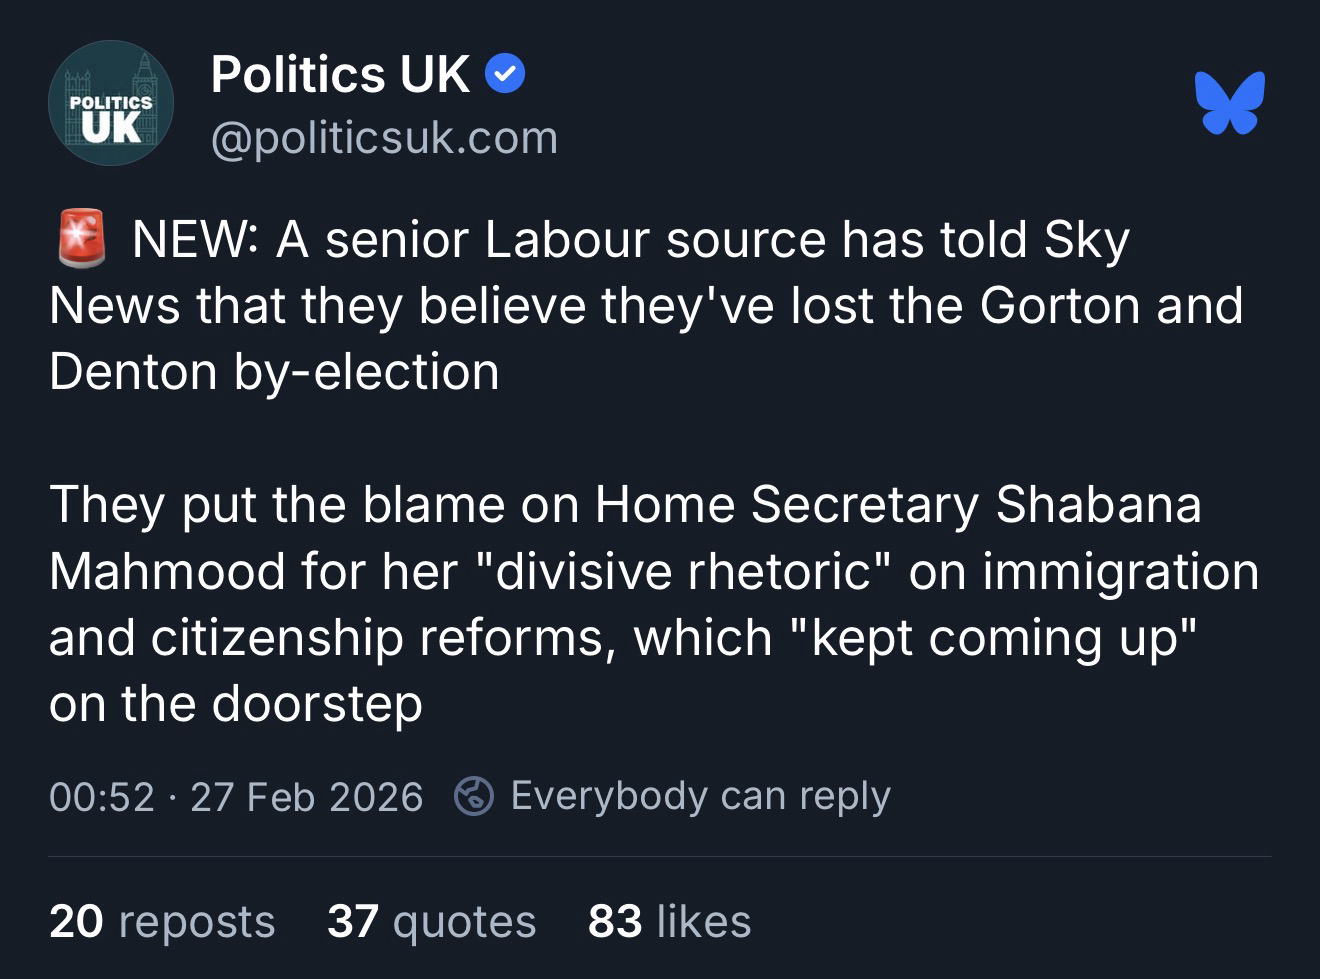The height and width of the screenshot is (979, 1320).
Task: Click the red siren emoji
Action: [81, 239]
